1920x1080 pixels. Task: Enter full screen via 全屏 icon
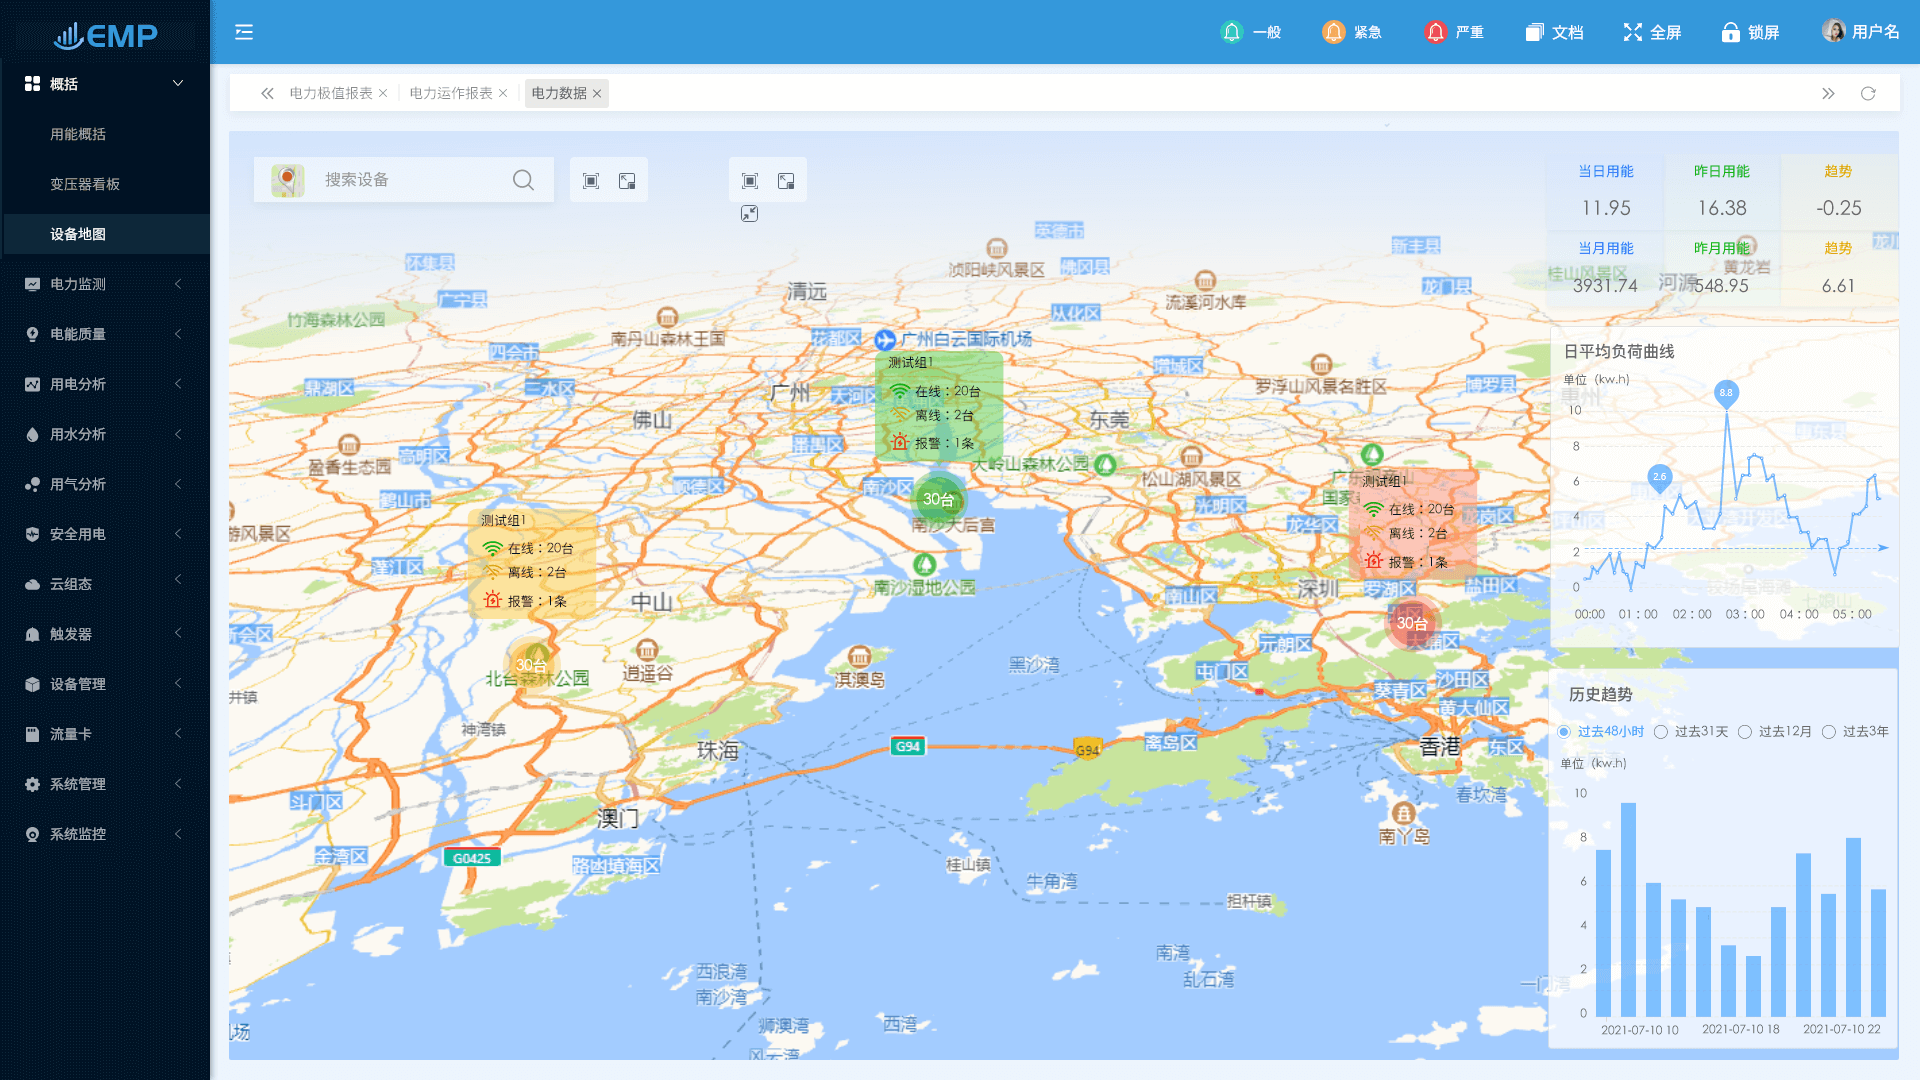[1633, 32]
